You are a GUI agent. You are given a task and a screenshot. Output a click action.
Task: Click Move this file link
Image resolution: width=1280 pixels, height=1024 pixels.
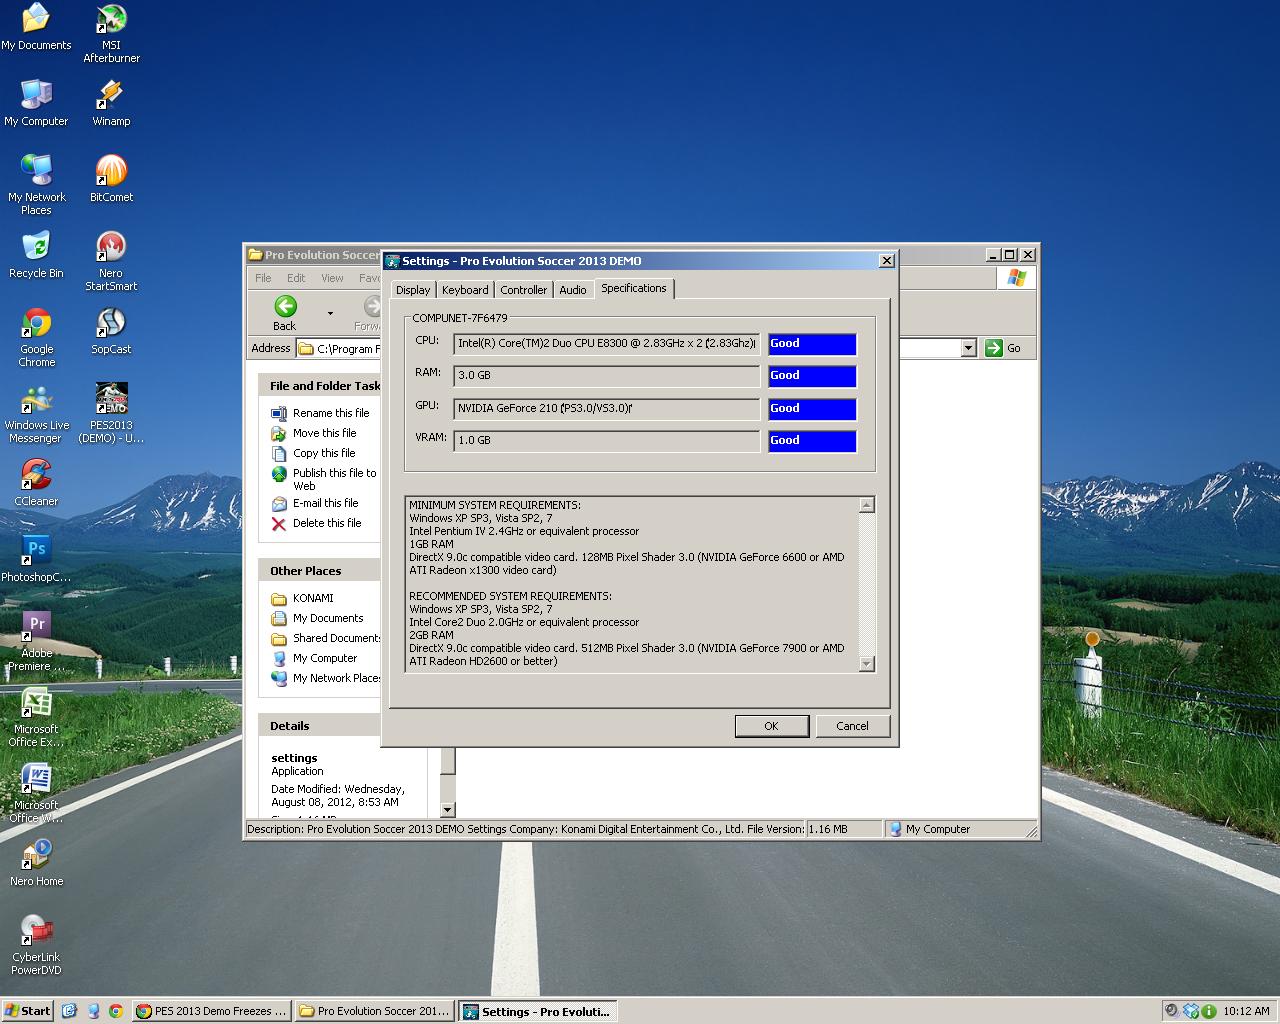[x=325, y=433]
